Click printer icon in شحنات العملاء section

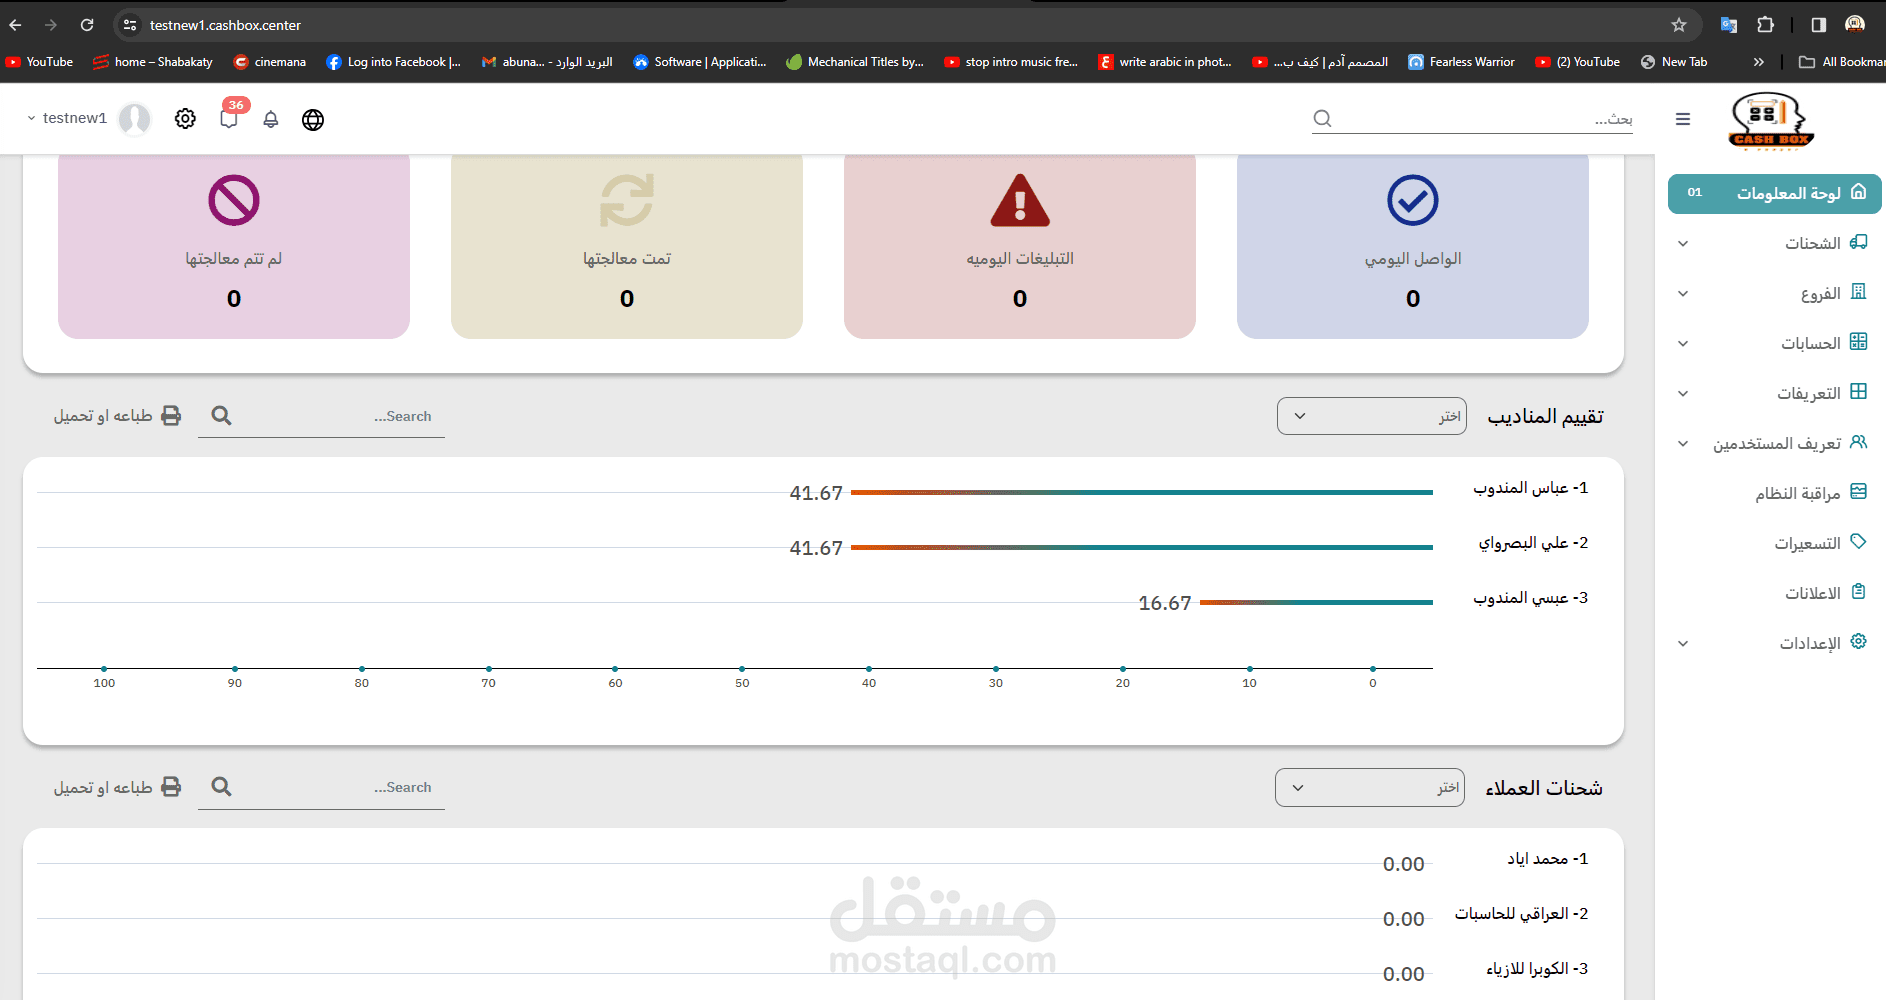pyautogui.click(x=172, y=787)
